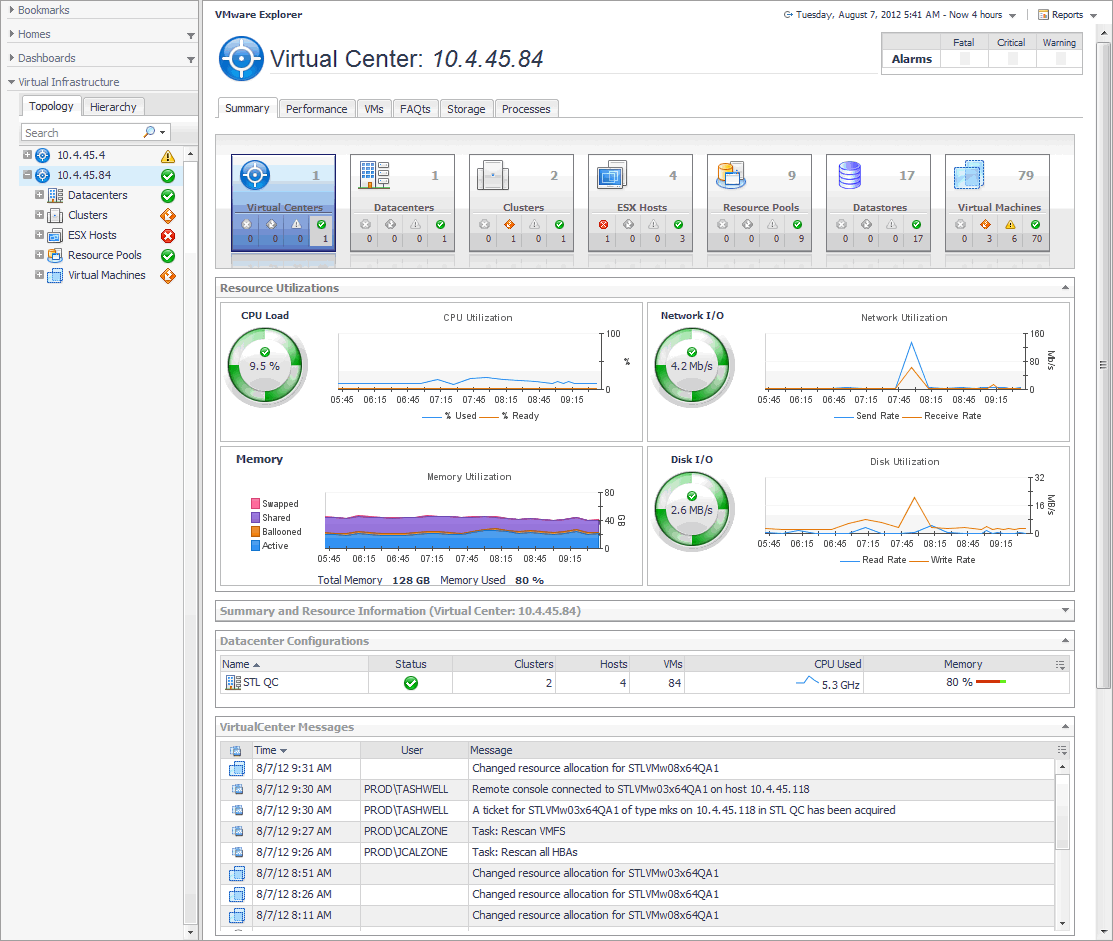
Task: Click the orange critical icon beside Clusters tree row
Action: (x=168, y=216)
